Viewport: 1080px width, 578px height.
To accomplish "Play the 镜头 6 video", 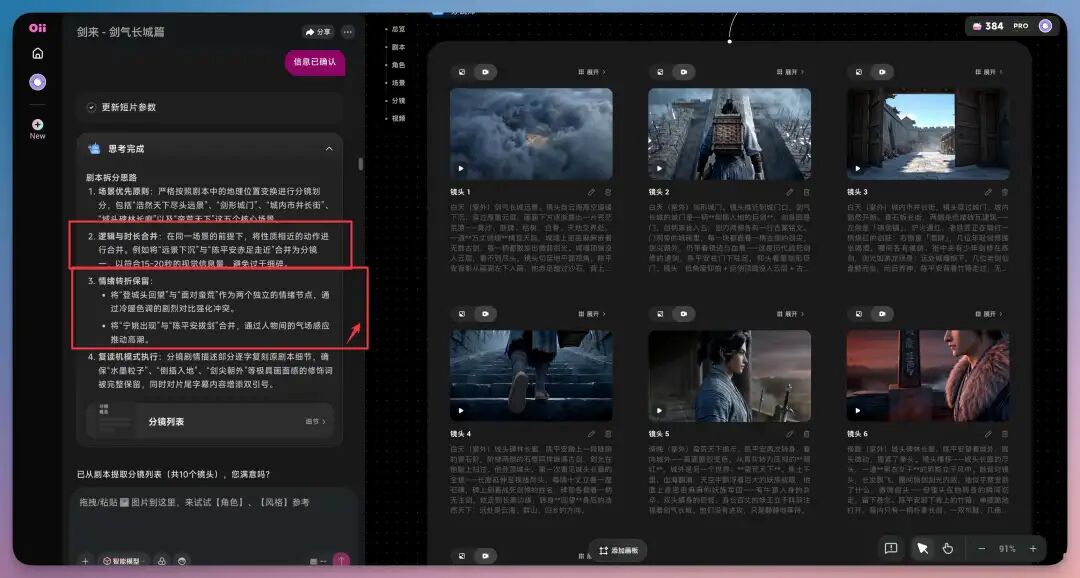I will [x=858, y=410].
